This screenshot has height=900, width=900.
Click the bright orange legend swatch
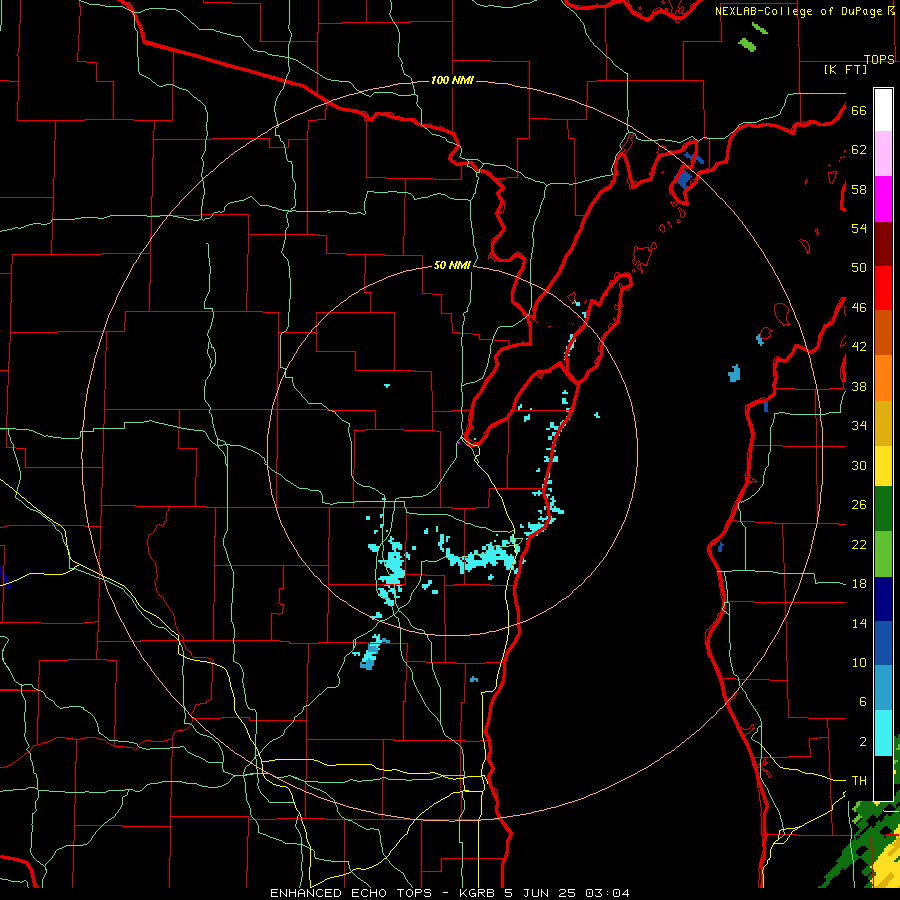click(883, 378)
